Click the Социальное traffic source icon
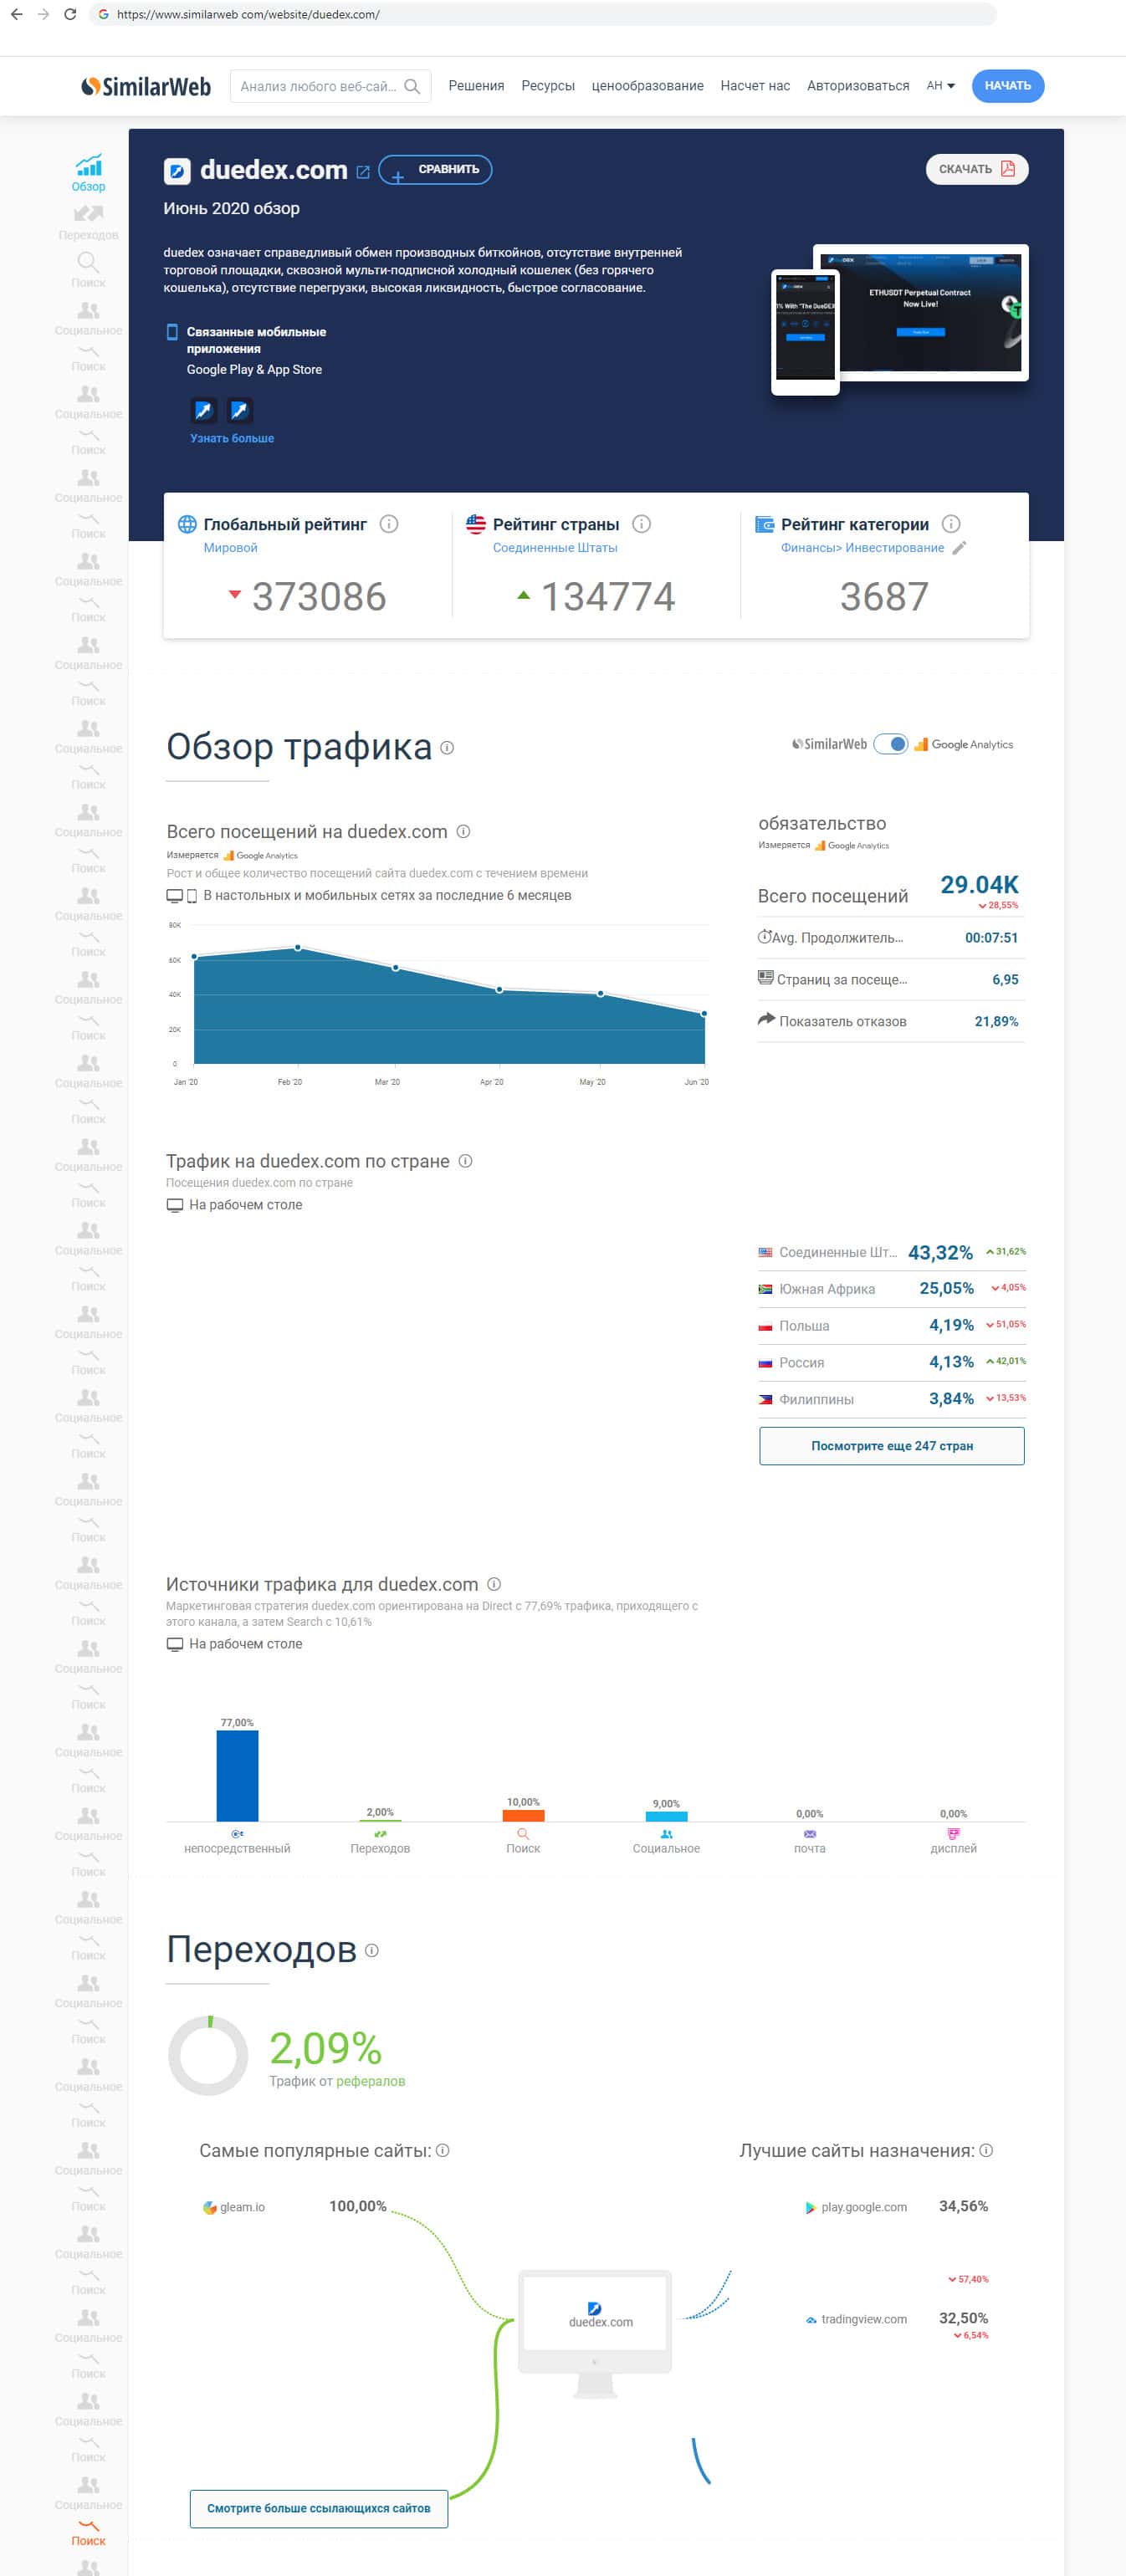 tap(667, 1834)
